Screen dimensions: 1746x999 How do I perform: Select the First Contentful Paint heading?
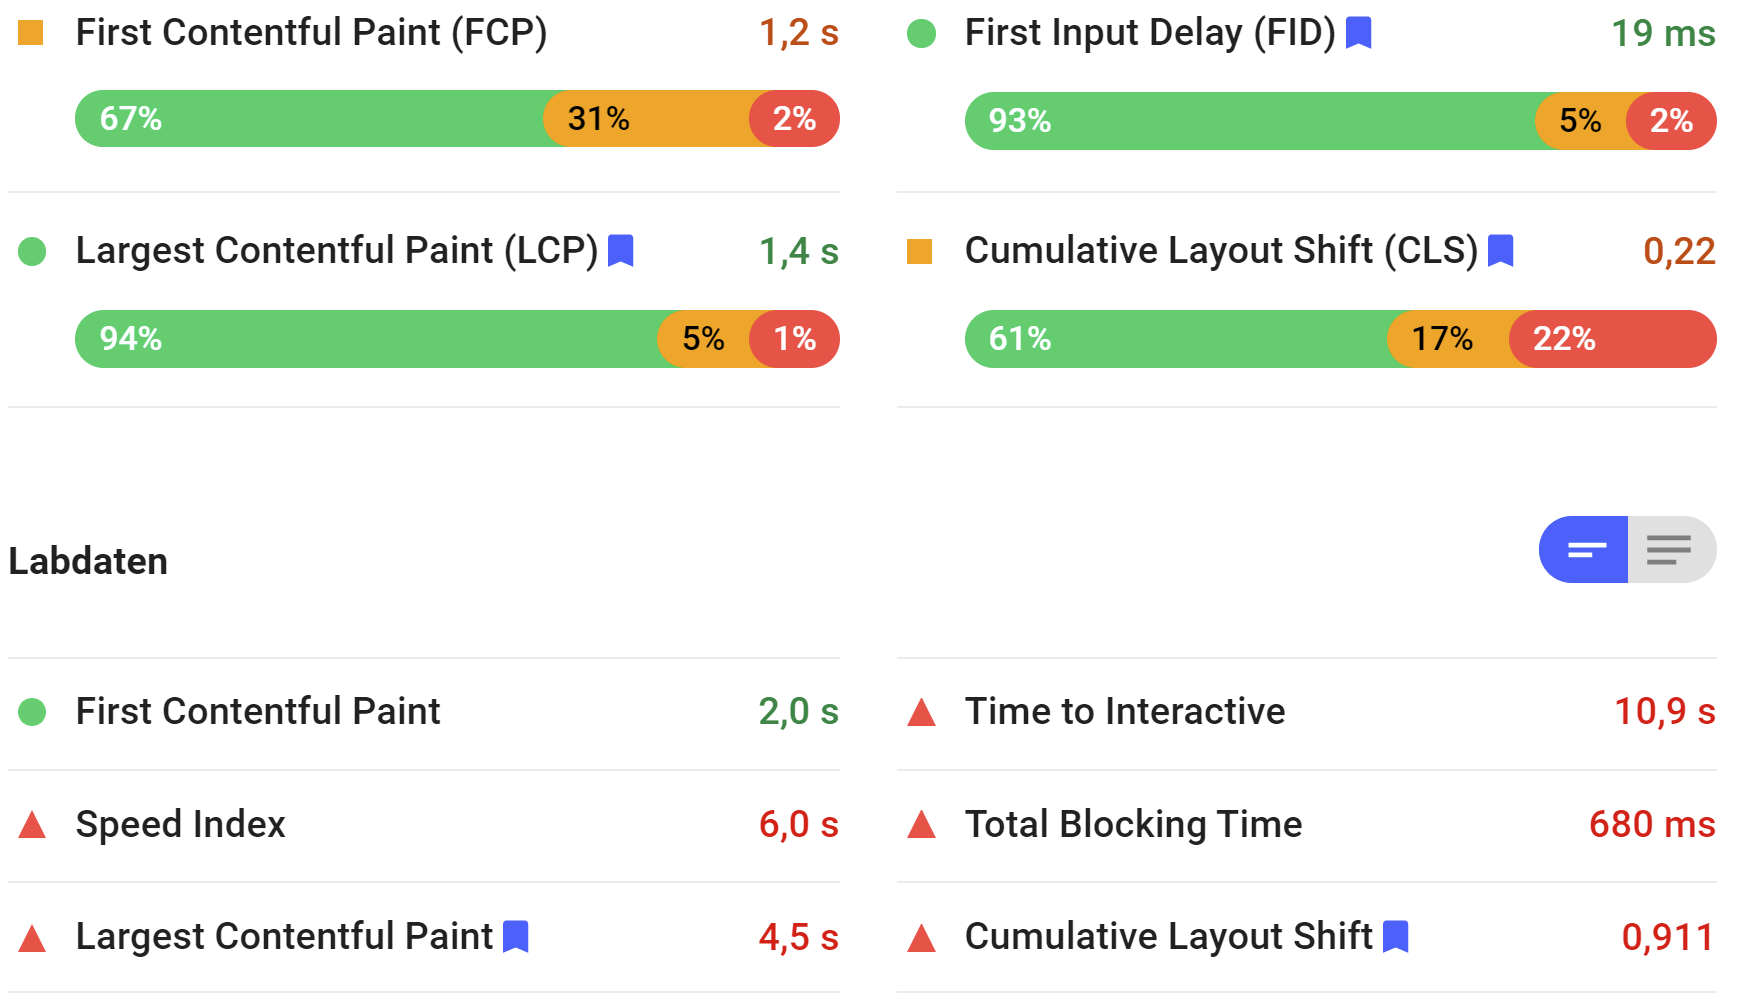[257, 712]
